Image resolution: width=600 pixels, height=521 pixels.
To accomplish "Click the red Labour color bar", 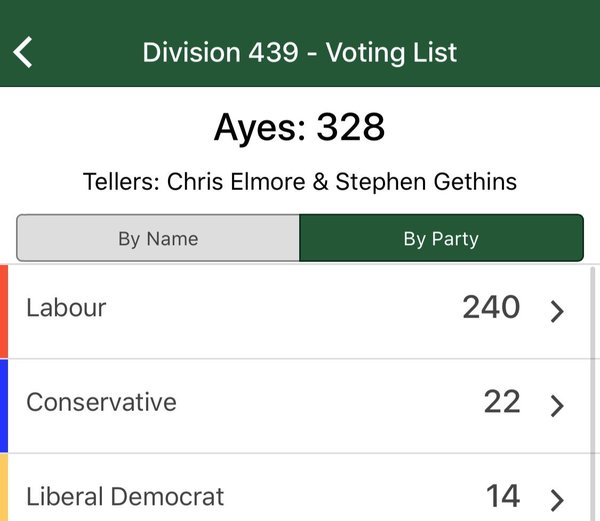I will coord(4,311).
